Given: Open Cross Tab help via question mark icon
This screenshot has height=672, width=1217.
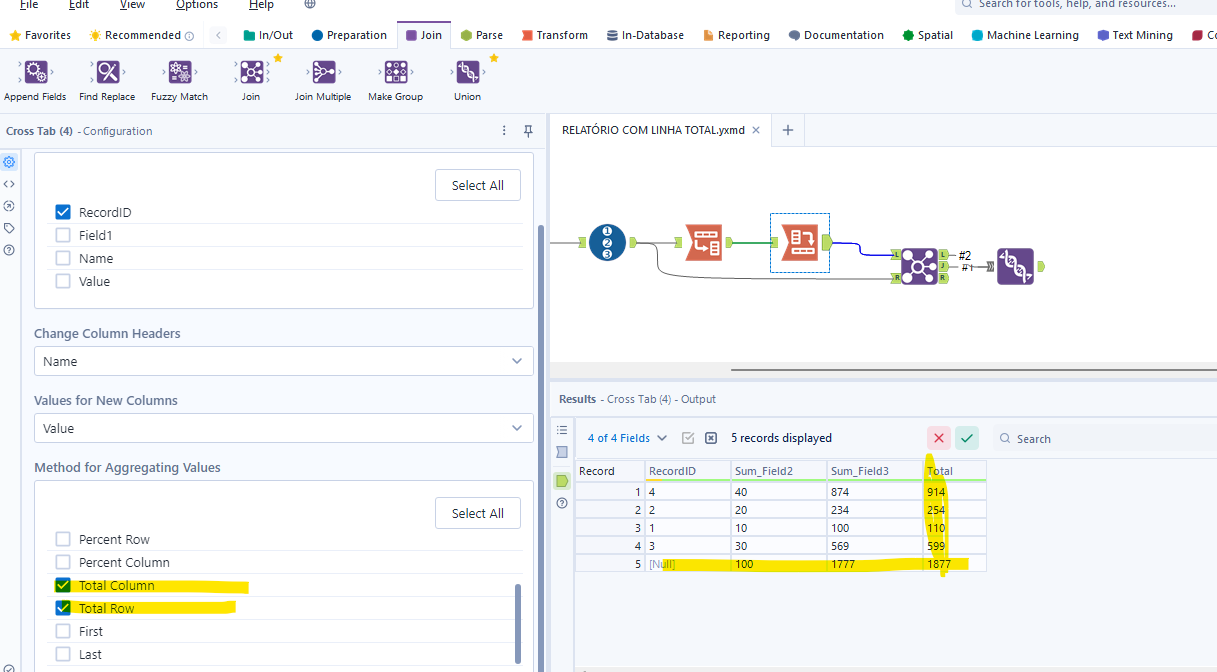Looking at the screenshot, I should coord(9,250).
